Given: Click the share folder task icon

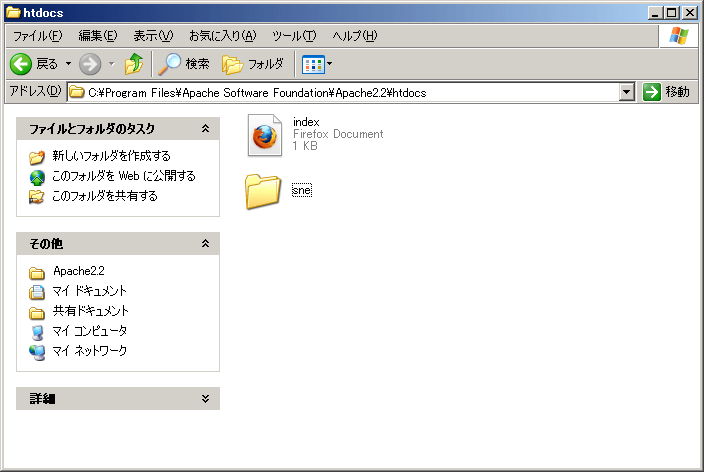Looking at the screenshot, I should point(37,197).
